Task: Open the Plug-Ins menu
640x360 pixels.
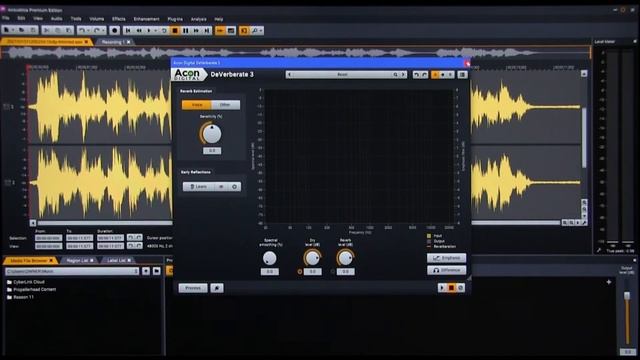Action: point(175,19)
